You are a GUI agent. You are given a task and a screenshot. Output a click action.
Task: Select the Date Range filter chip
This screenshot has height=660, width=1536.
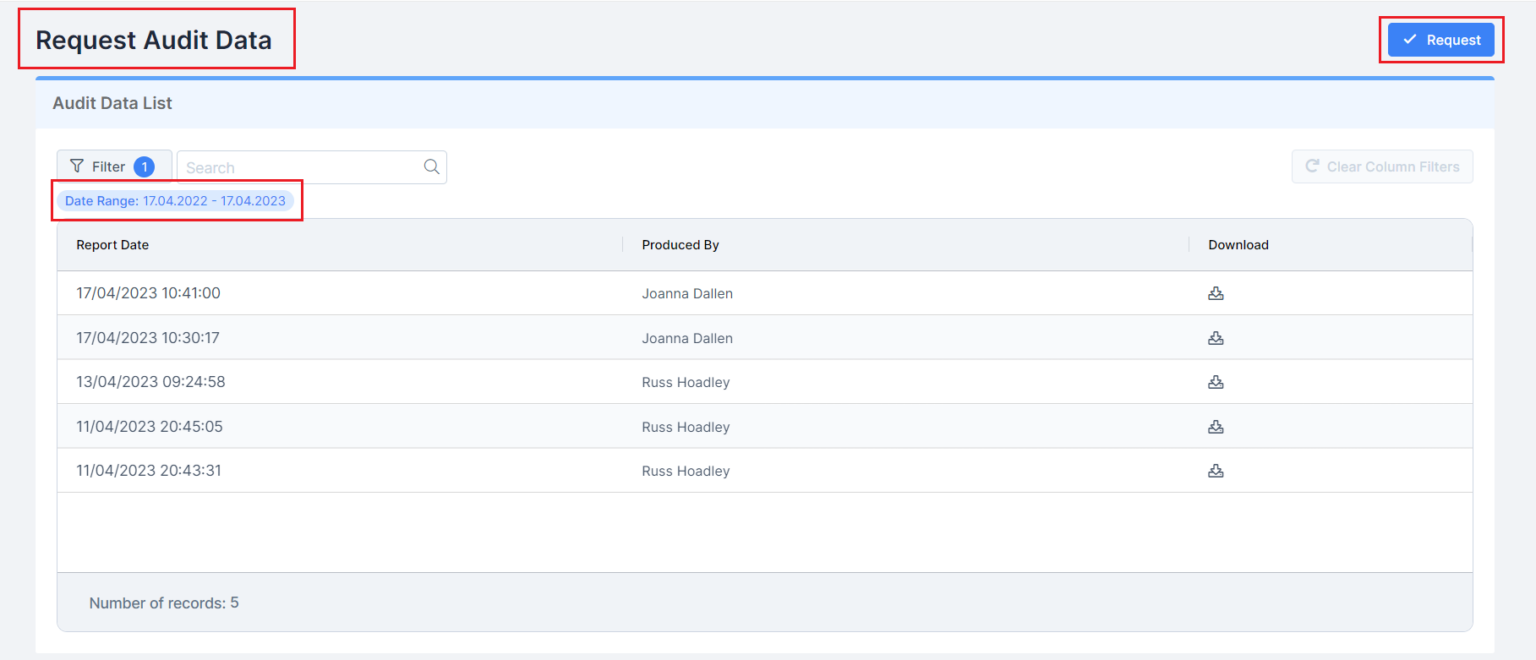177,200
